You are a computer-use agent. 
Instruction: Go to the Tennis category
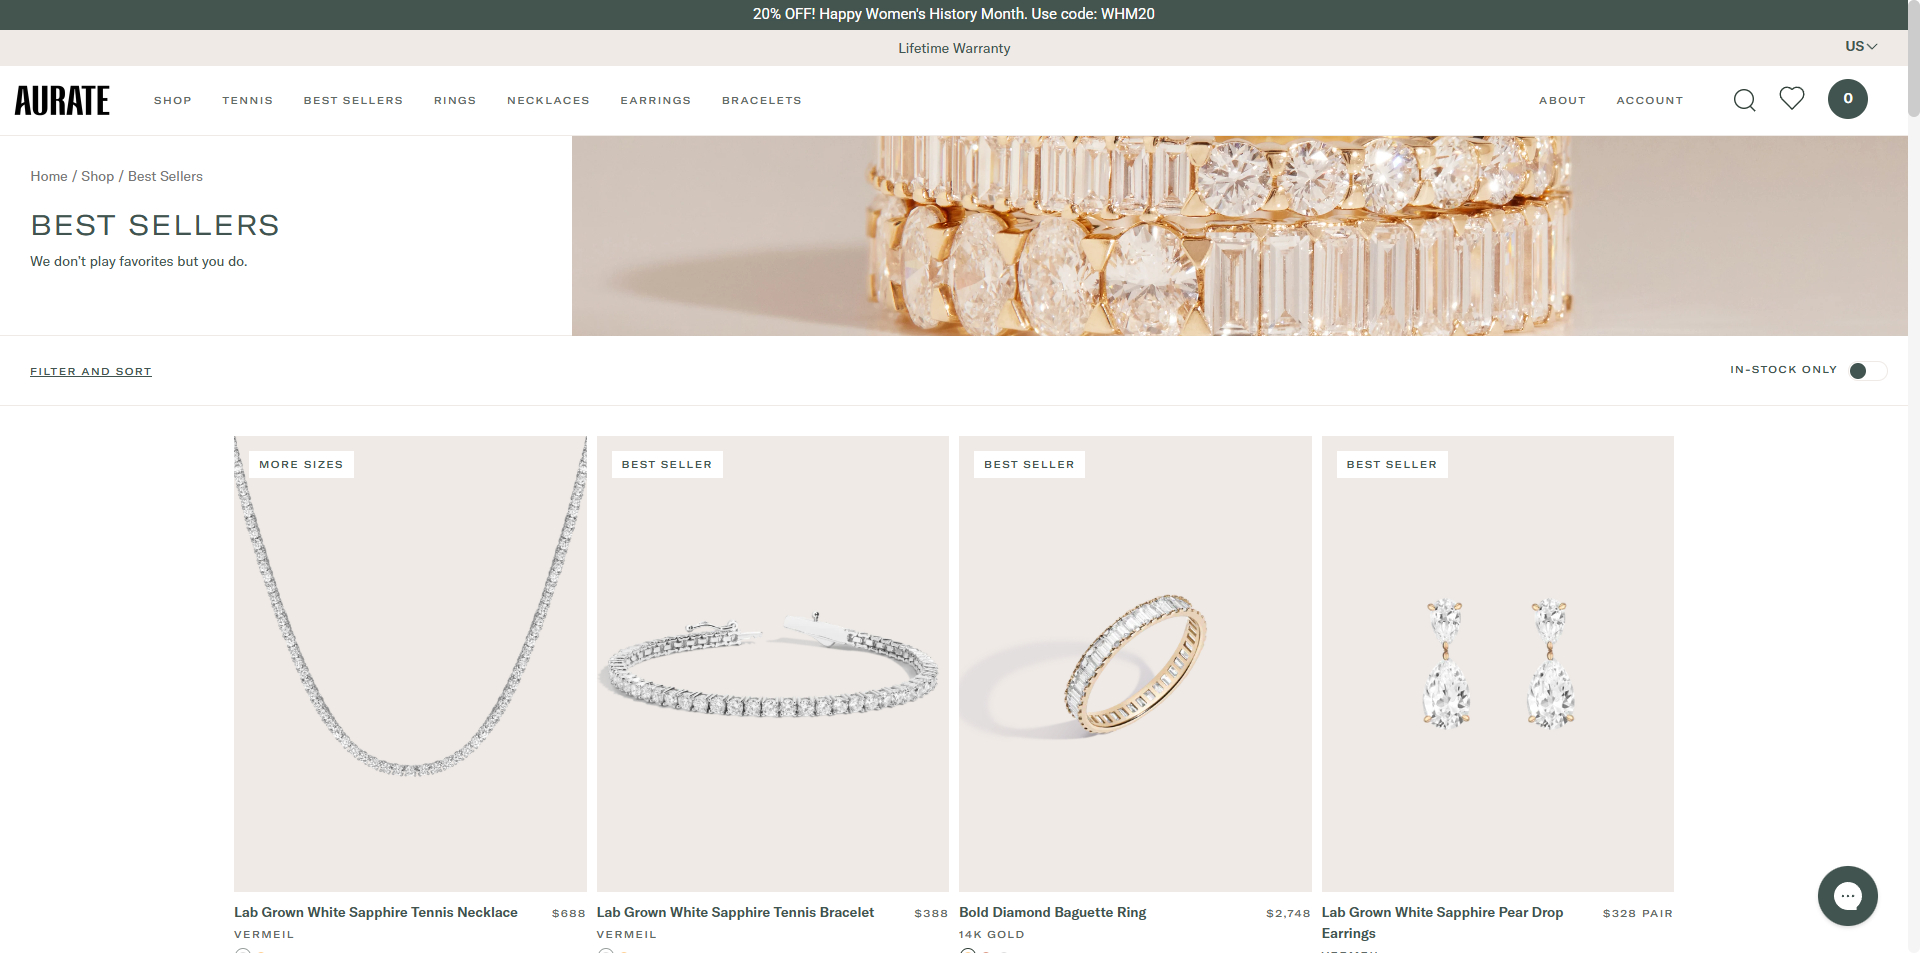tap(247, 101)
